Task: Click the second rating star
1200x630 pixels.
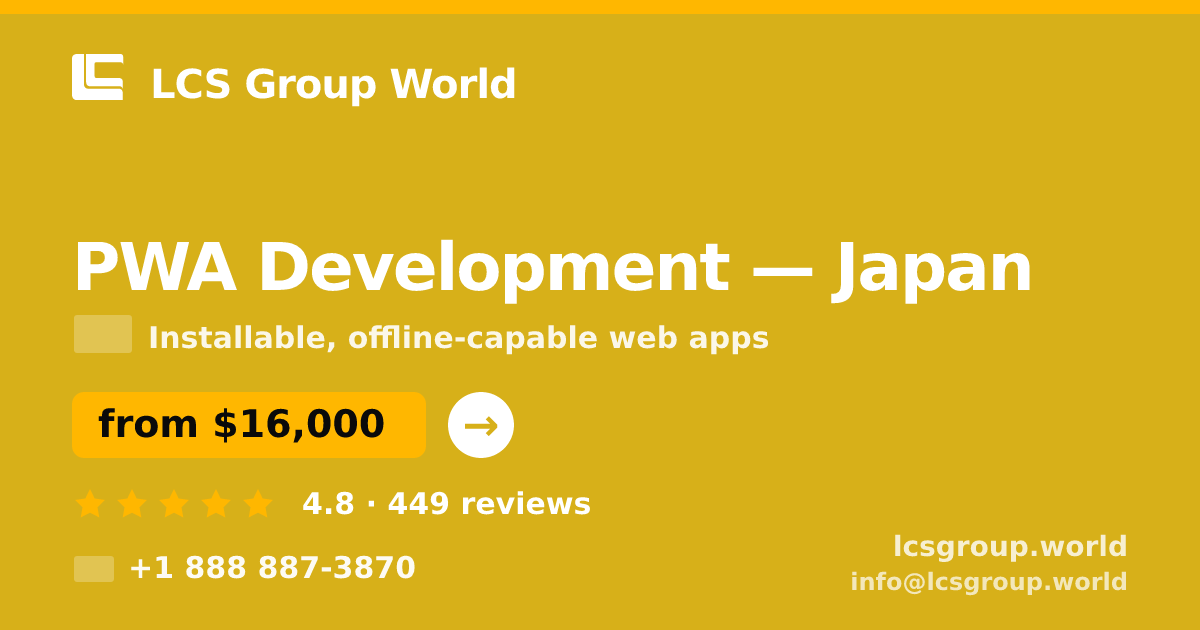Action: [132, 504]
